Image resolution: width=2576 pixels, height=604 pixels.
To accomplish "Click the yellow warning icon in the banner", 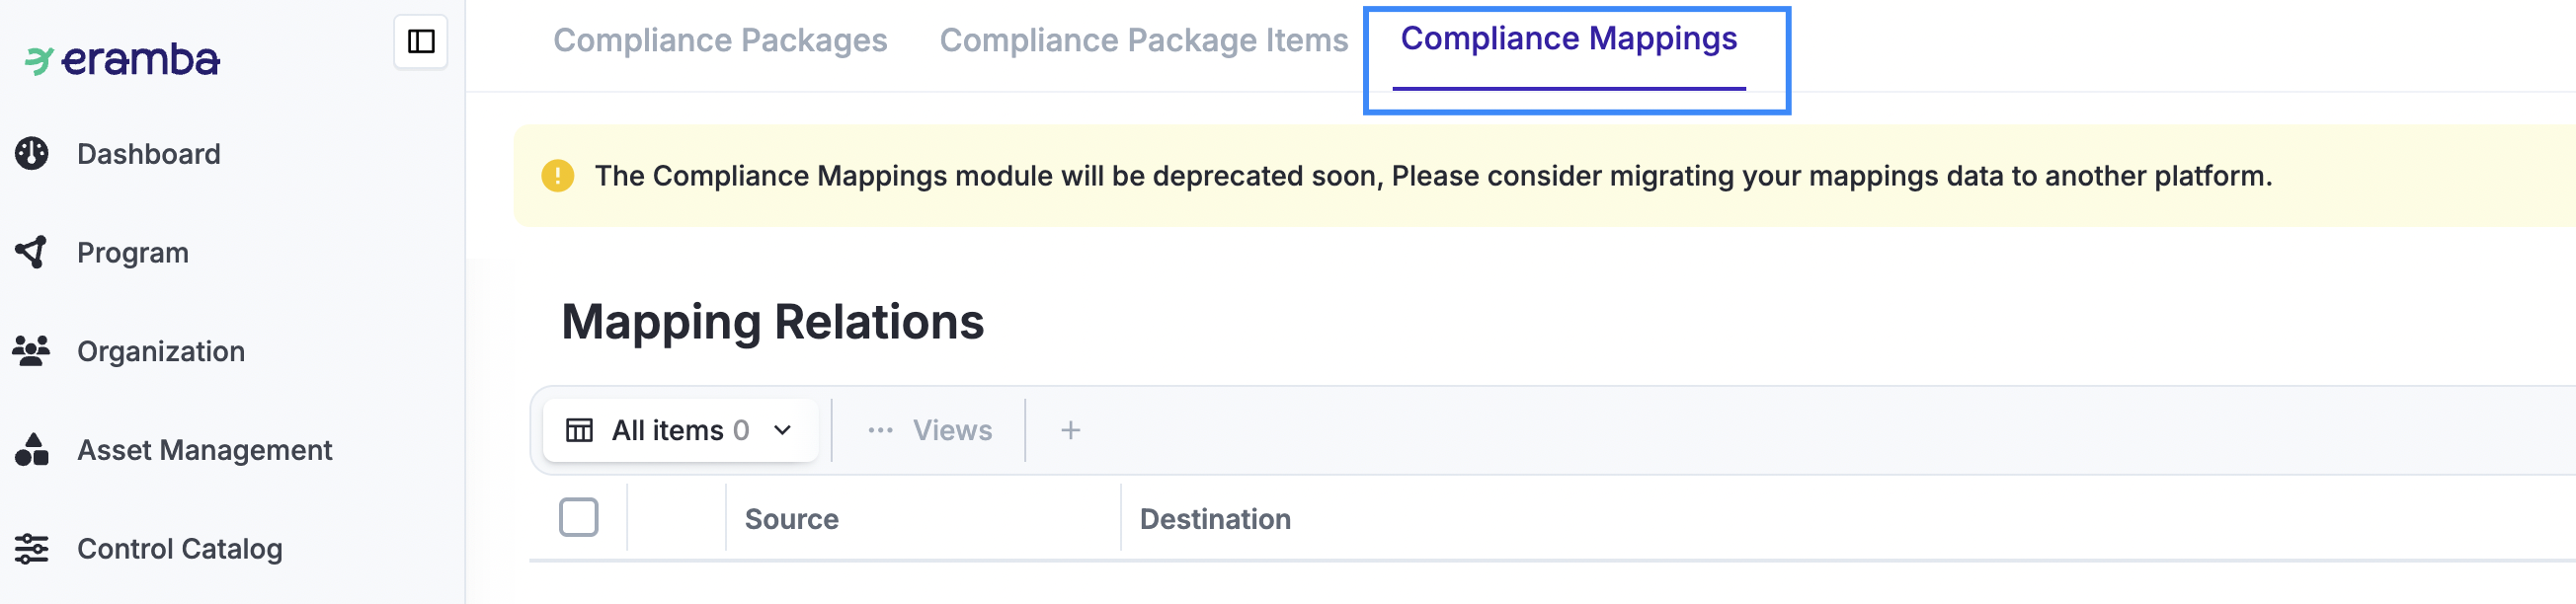I will point(558,176).
